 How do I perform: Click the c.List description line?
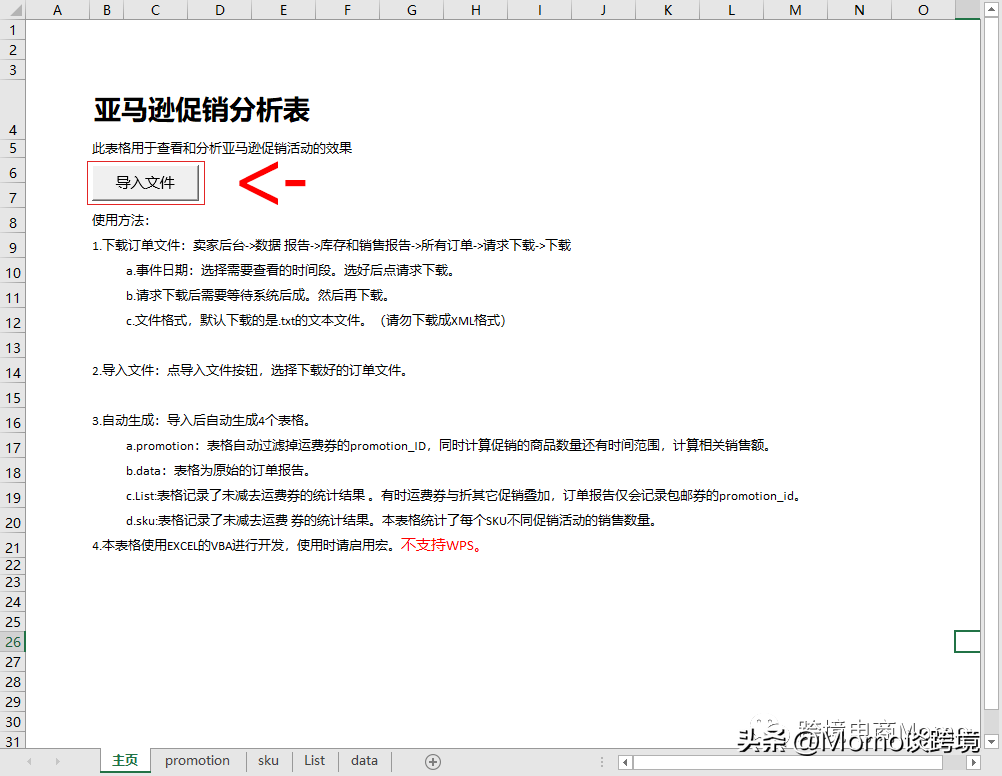click(x=464, y=495)
